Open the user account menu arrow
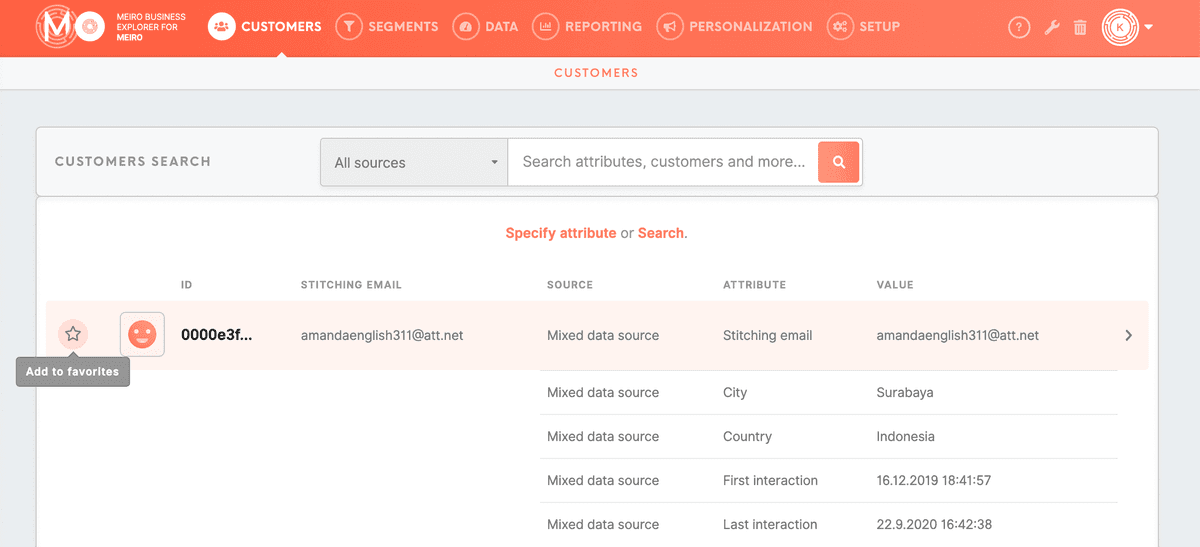This screenshot has height=547, width=1200. (x=1148, y=27)
